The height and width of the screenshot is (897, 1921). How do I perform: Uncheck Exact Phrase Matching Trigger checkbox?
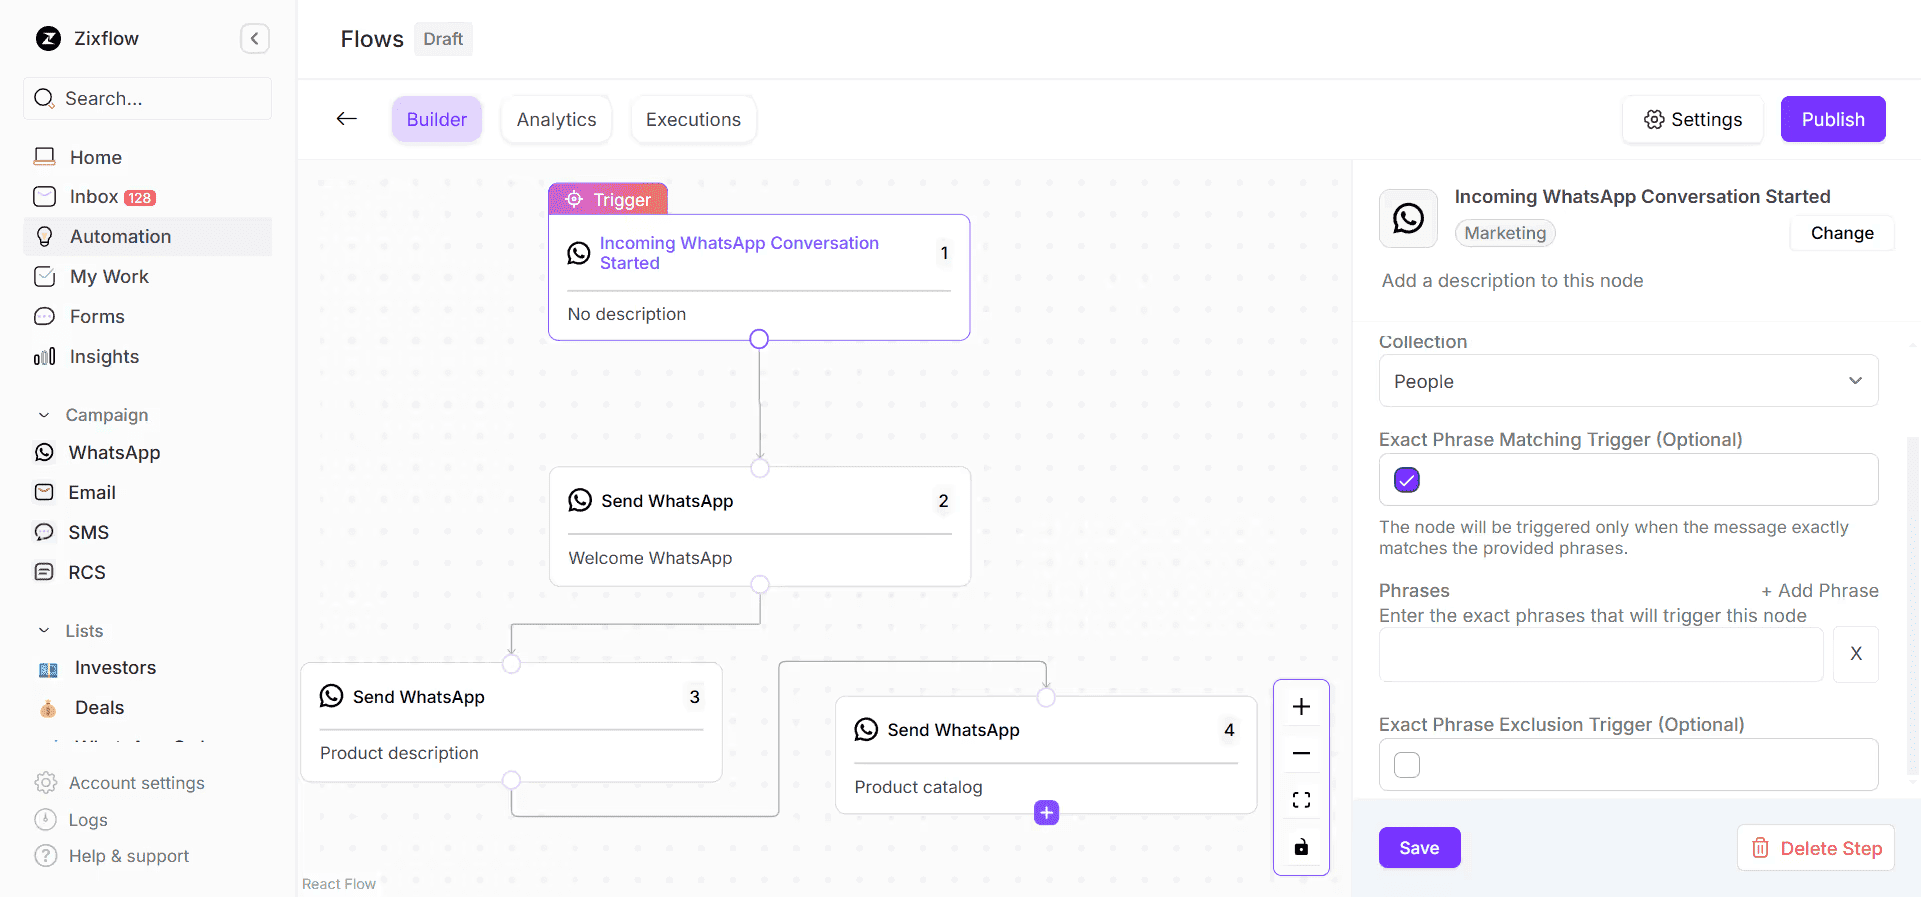1407,480
